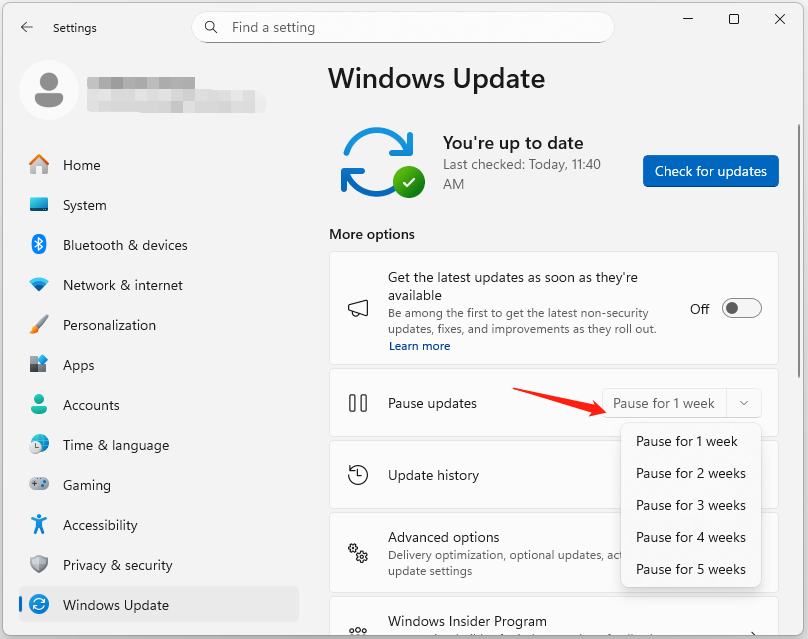The image size is (808, 639).
Task: Choose Pause for 5 weeks option
Action: pos(691,569)
